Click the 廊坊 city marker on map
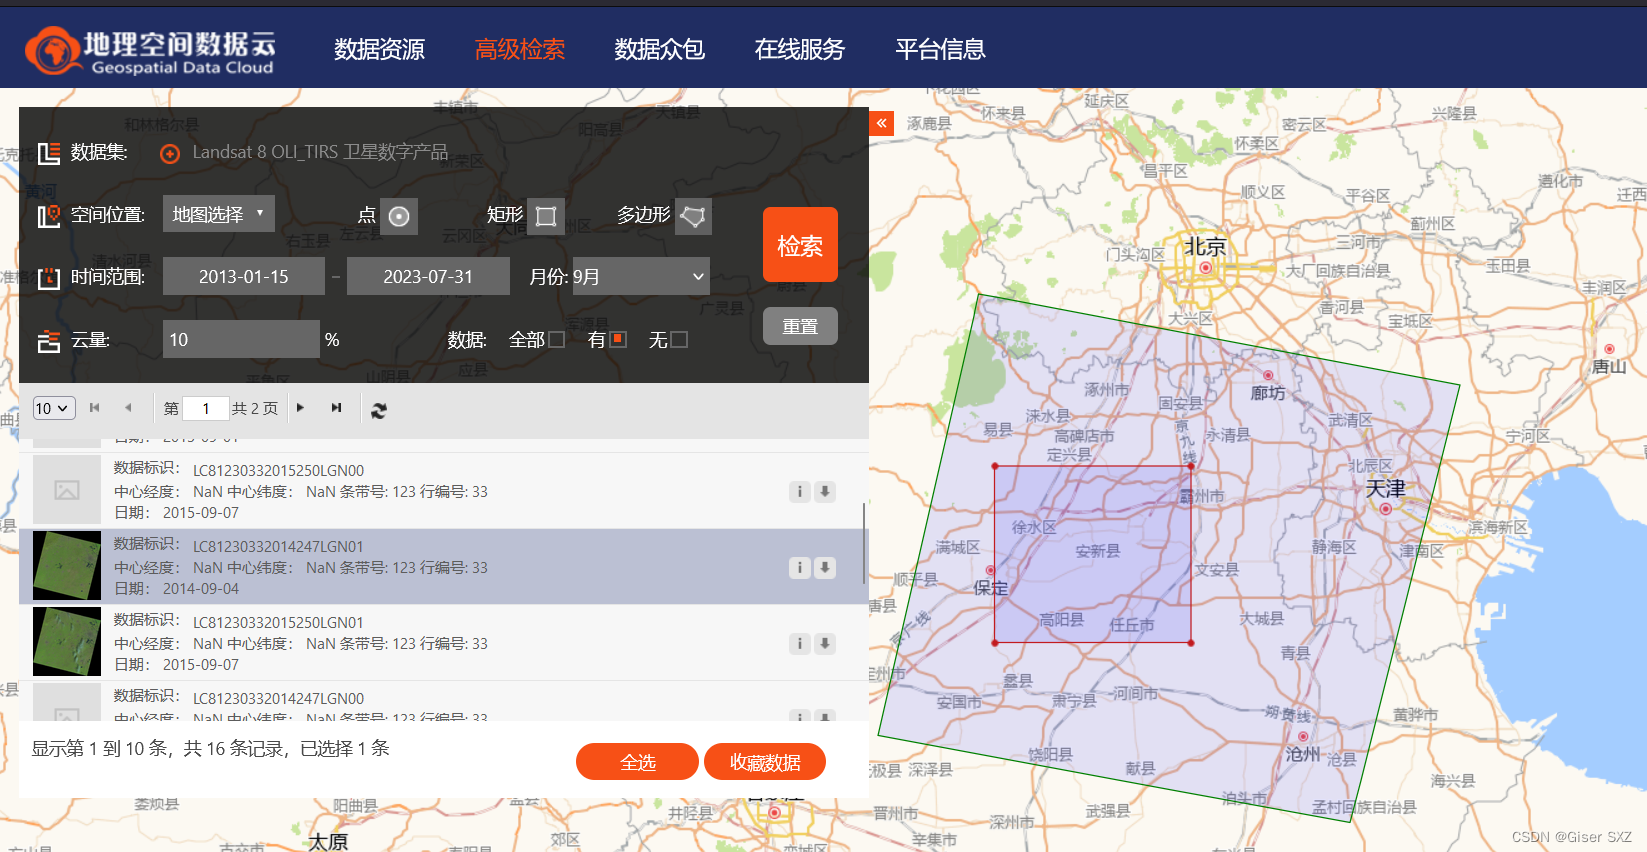The width and height of the screenshot is (1647, 852). (1268, 375)
